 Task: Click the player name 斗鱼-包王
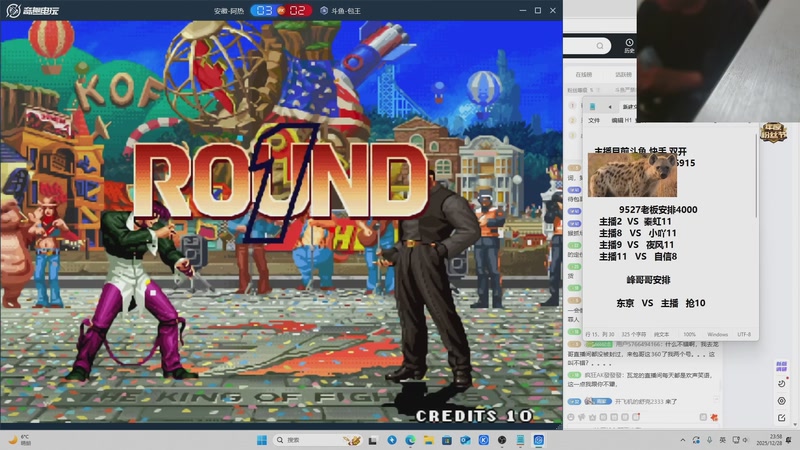point(346,11)
